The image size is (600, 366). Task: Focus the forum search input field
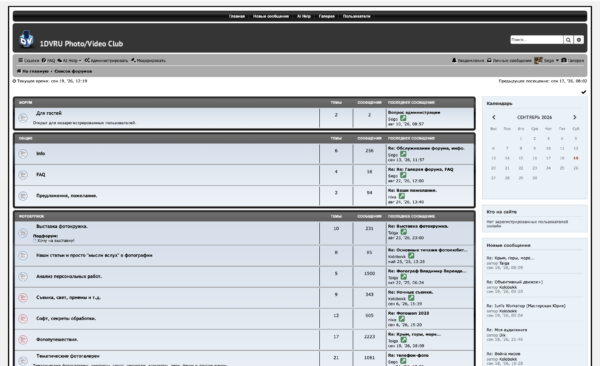click(x=536, y=40)
